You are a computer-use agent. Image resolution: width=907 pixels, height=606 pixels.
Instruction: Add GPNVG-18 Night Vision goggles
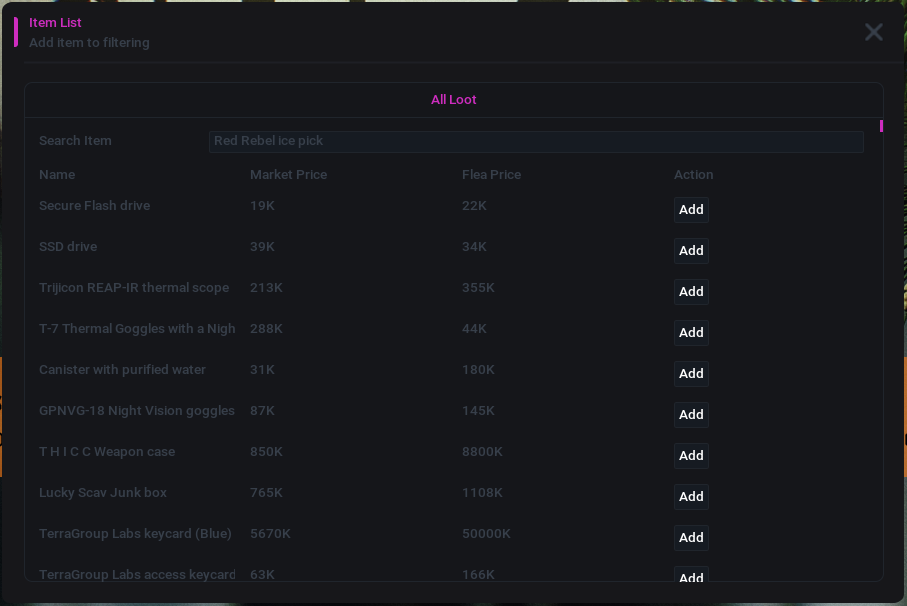click(x=691, y=415)
